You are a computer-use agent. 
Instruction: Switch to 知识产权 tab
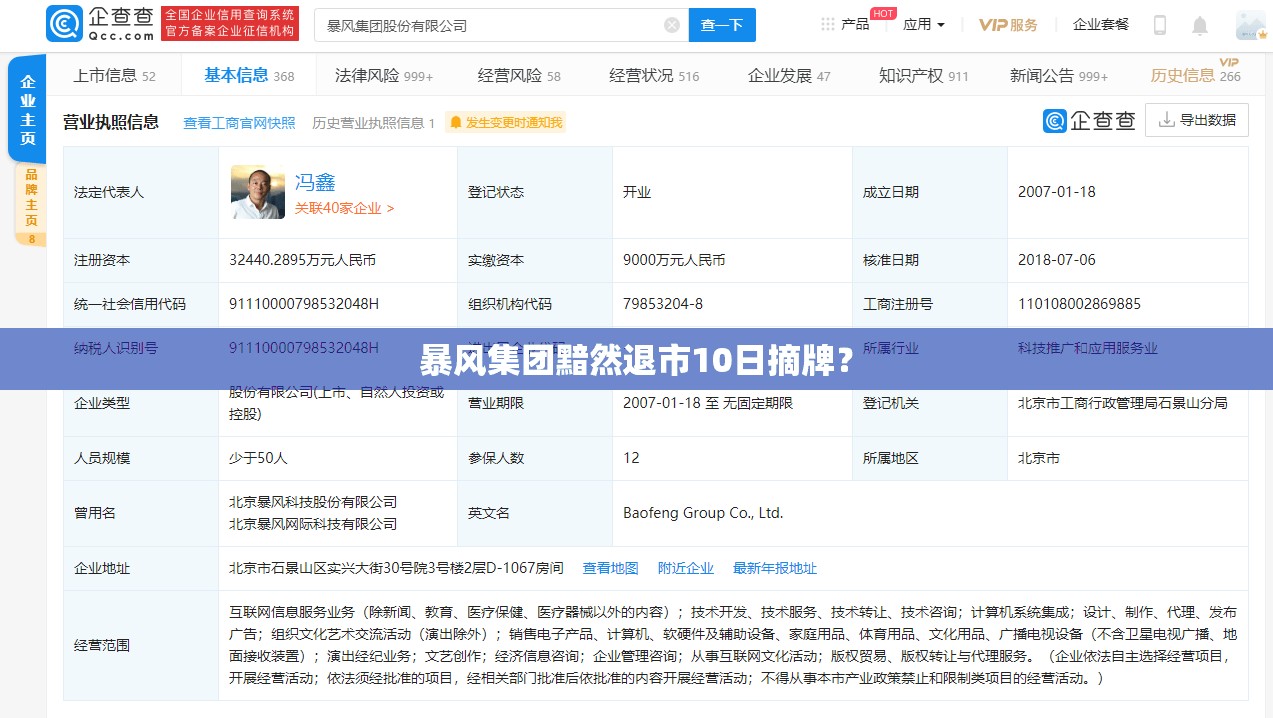924,75
